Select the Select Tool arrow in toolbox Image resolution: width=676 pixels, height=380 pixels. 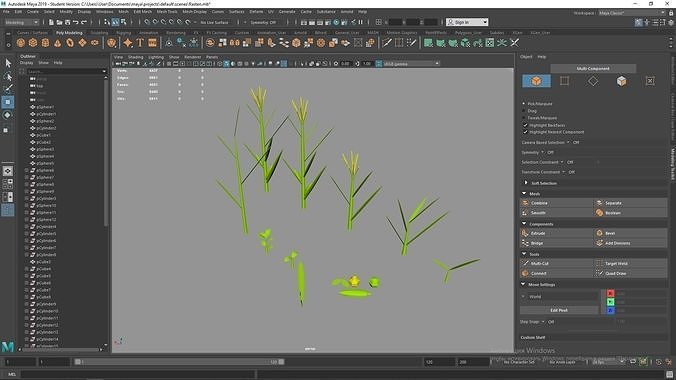point(8,63)
